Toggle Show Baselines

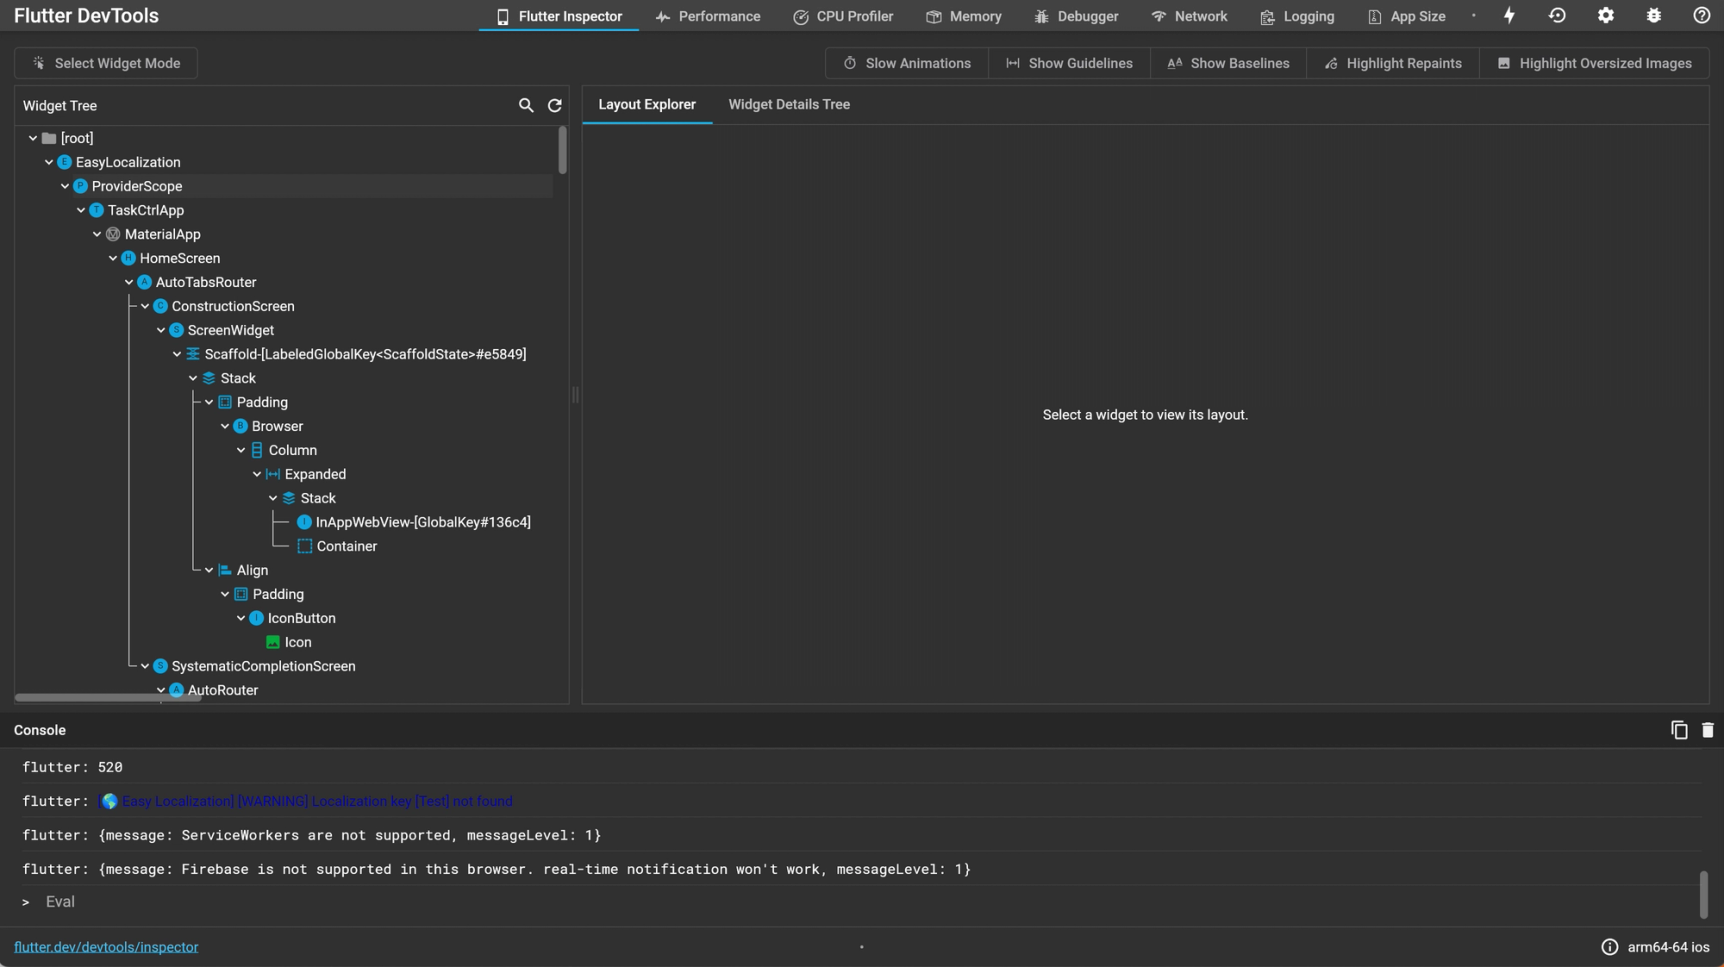coord(1228,63)
